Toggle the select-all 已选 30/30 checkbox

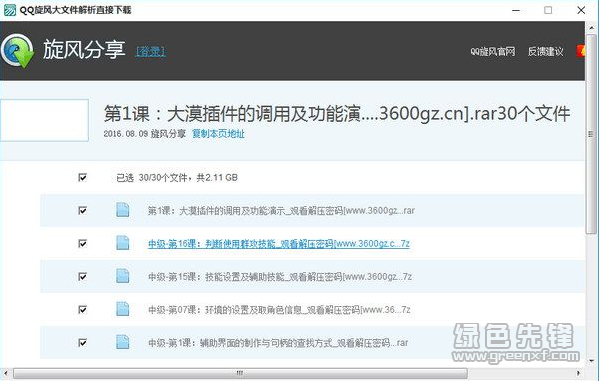coord(82,177)
